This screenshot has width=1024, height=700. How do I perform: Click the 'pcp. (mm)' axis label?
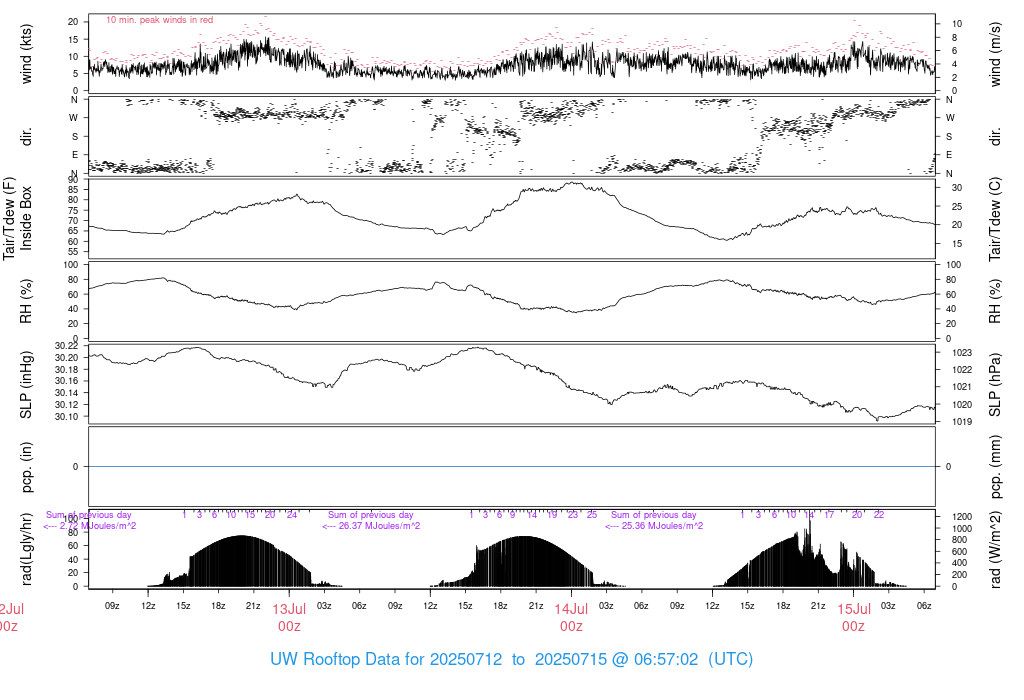tap(995, 467)
